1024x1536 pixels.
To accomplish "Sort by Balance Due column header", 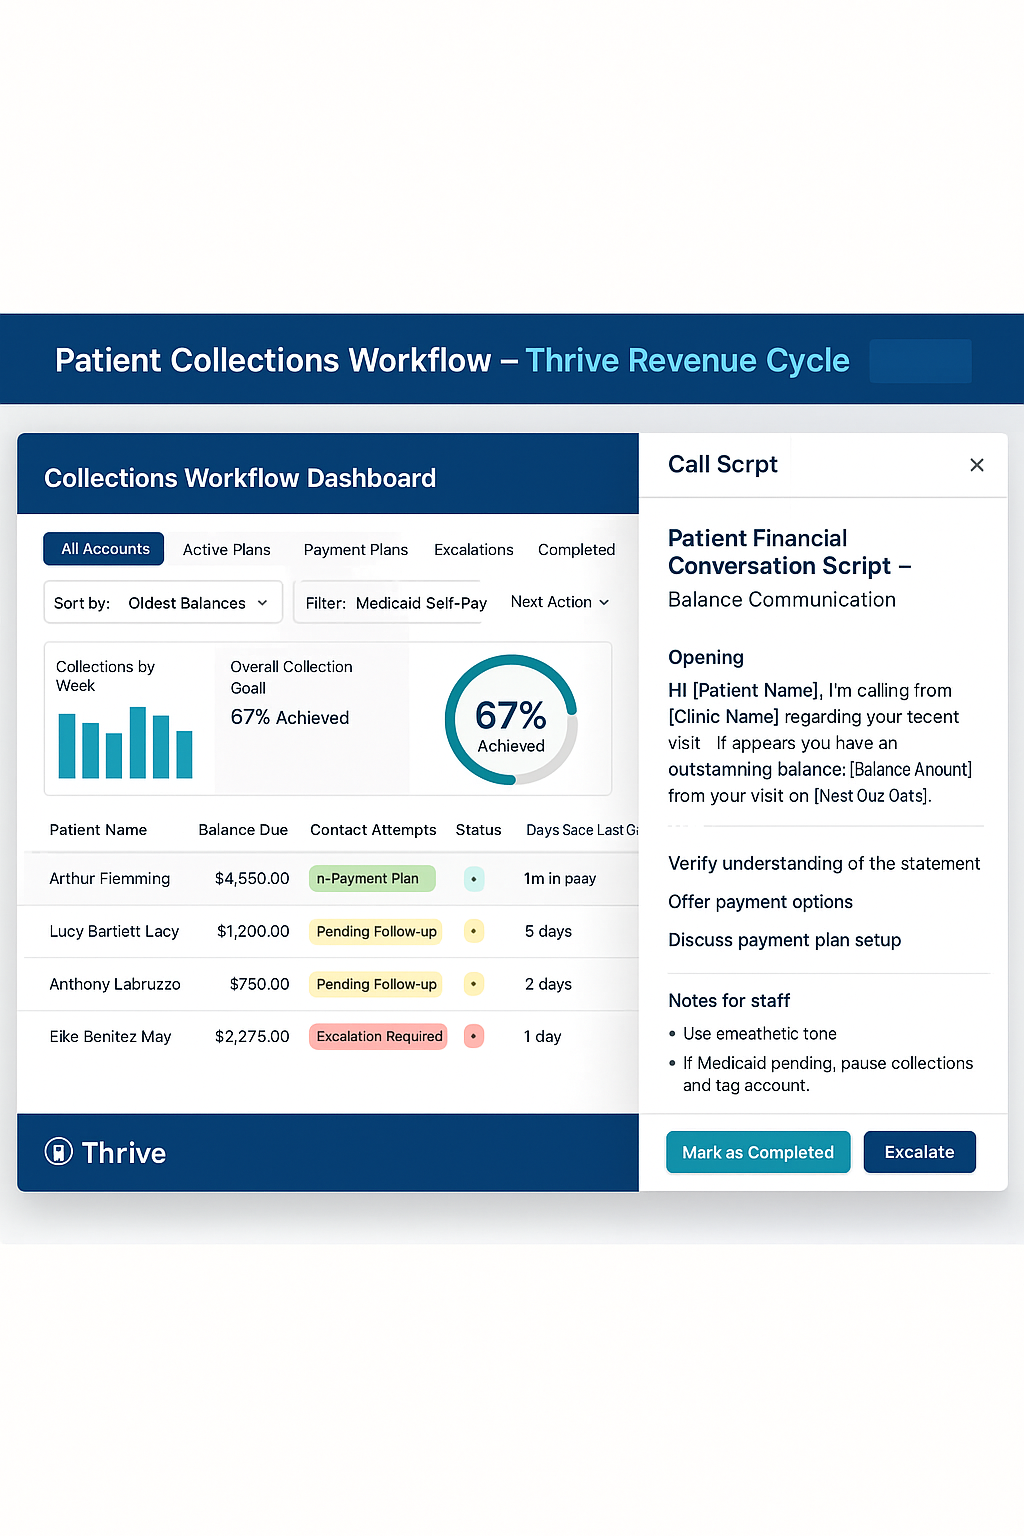I will (243, 830).
